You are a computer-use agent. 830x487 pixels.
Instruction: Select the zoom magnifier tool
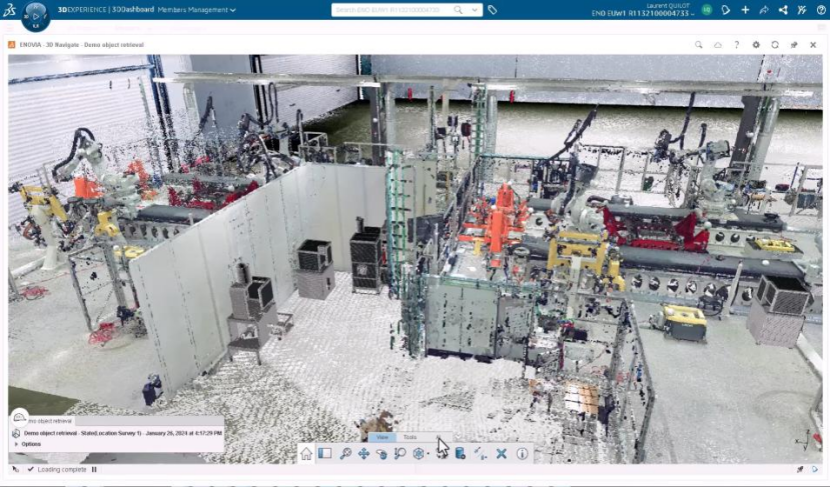pos(345,454)
